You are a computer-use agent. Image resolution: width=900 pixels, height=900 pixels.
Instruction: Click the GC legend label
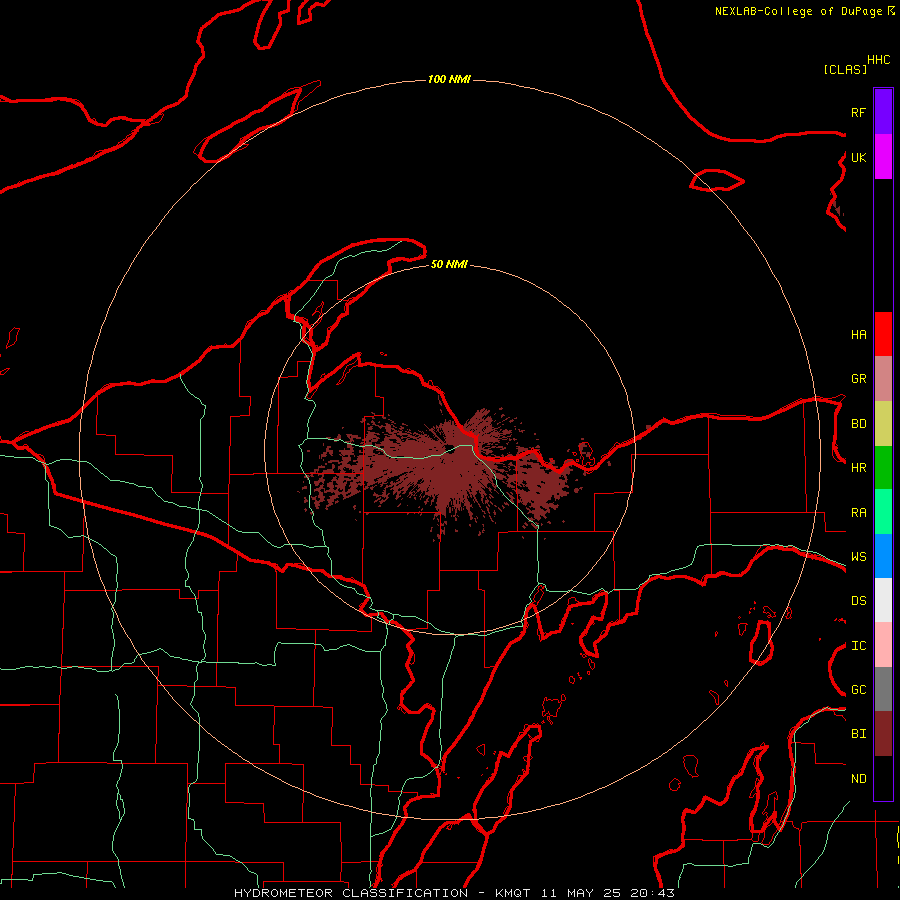point(858,690)
